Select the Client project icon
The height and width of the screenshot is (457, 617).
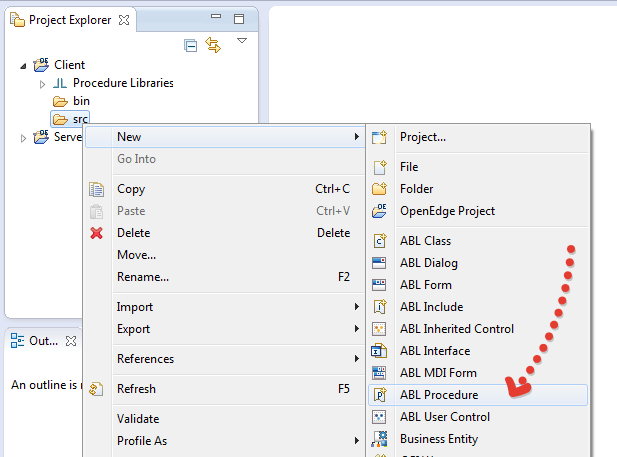[41, 65]
